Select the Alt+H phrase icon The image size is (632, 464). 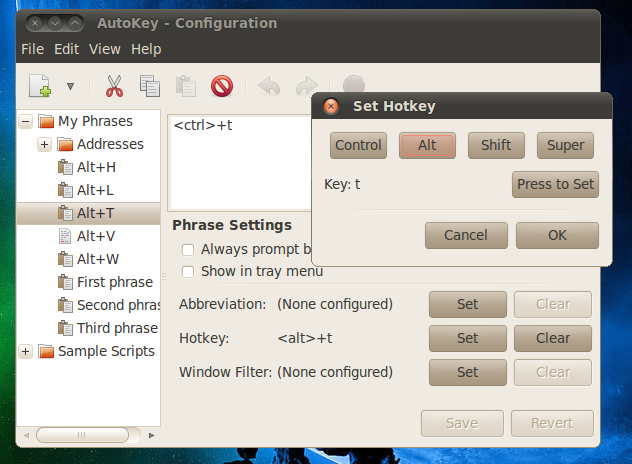(65, 167)
